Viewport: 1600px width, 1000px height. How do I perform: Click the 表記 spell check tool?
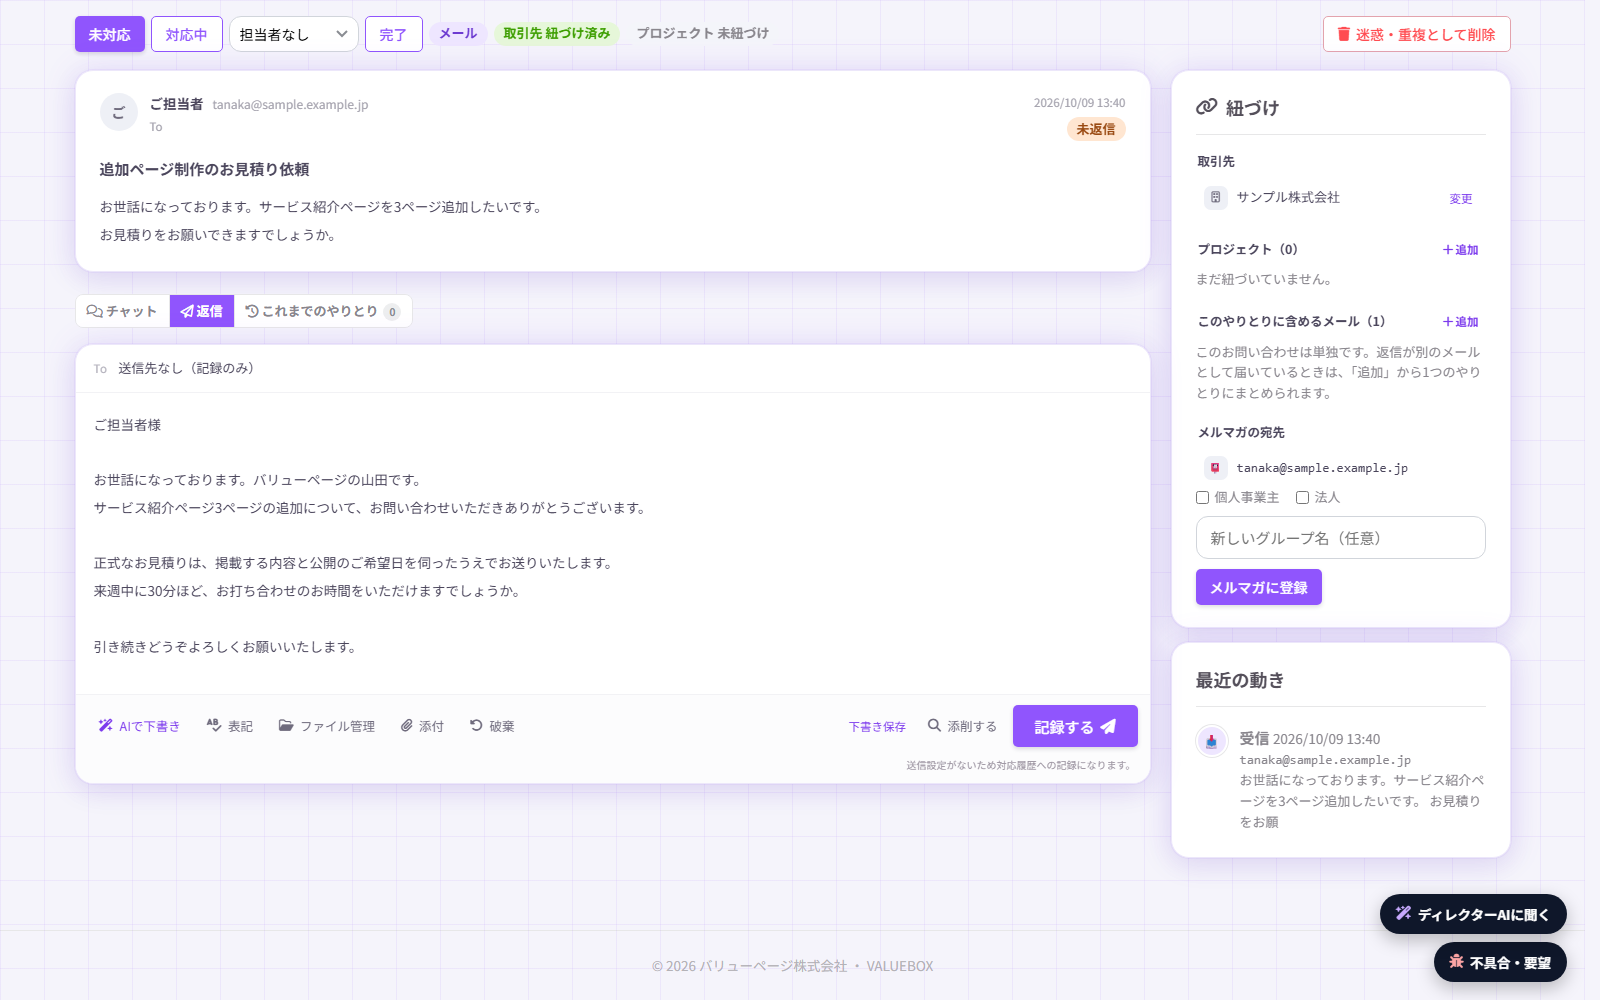(229, 726)
